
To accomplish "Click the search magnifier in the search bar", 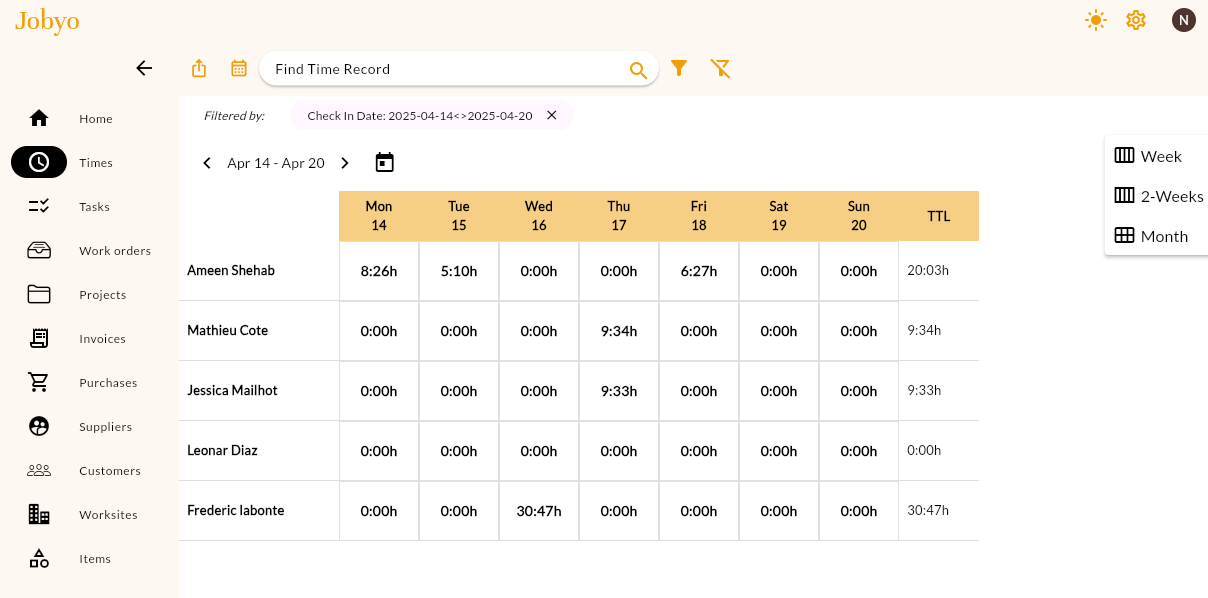I will coord(638,70).
